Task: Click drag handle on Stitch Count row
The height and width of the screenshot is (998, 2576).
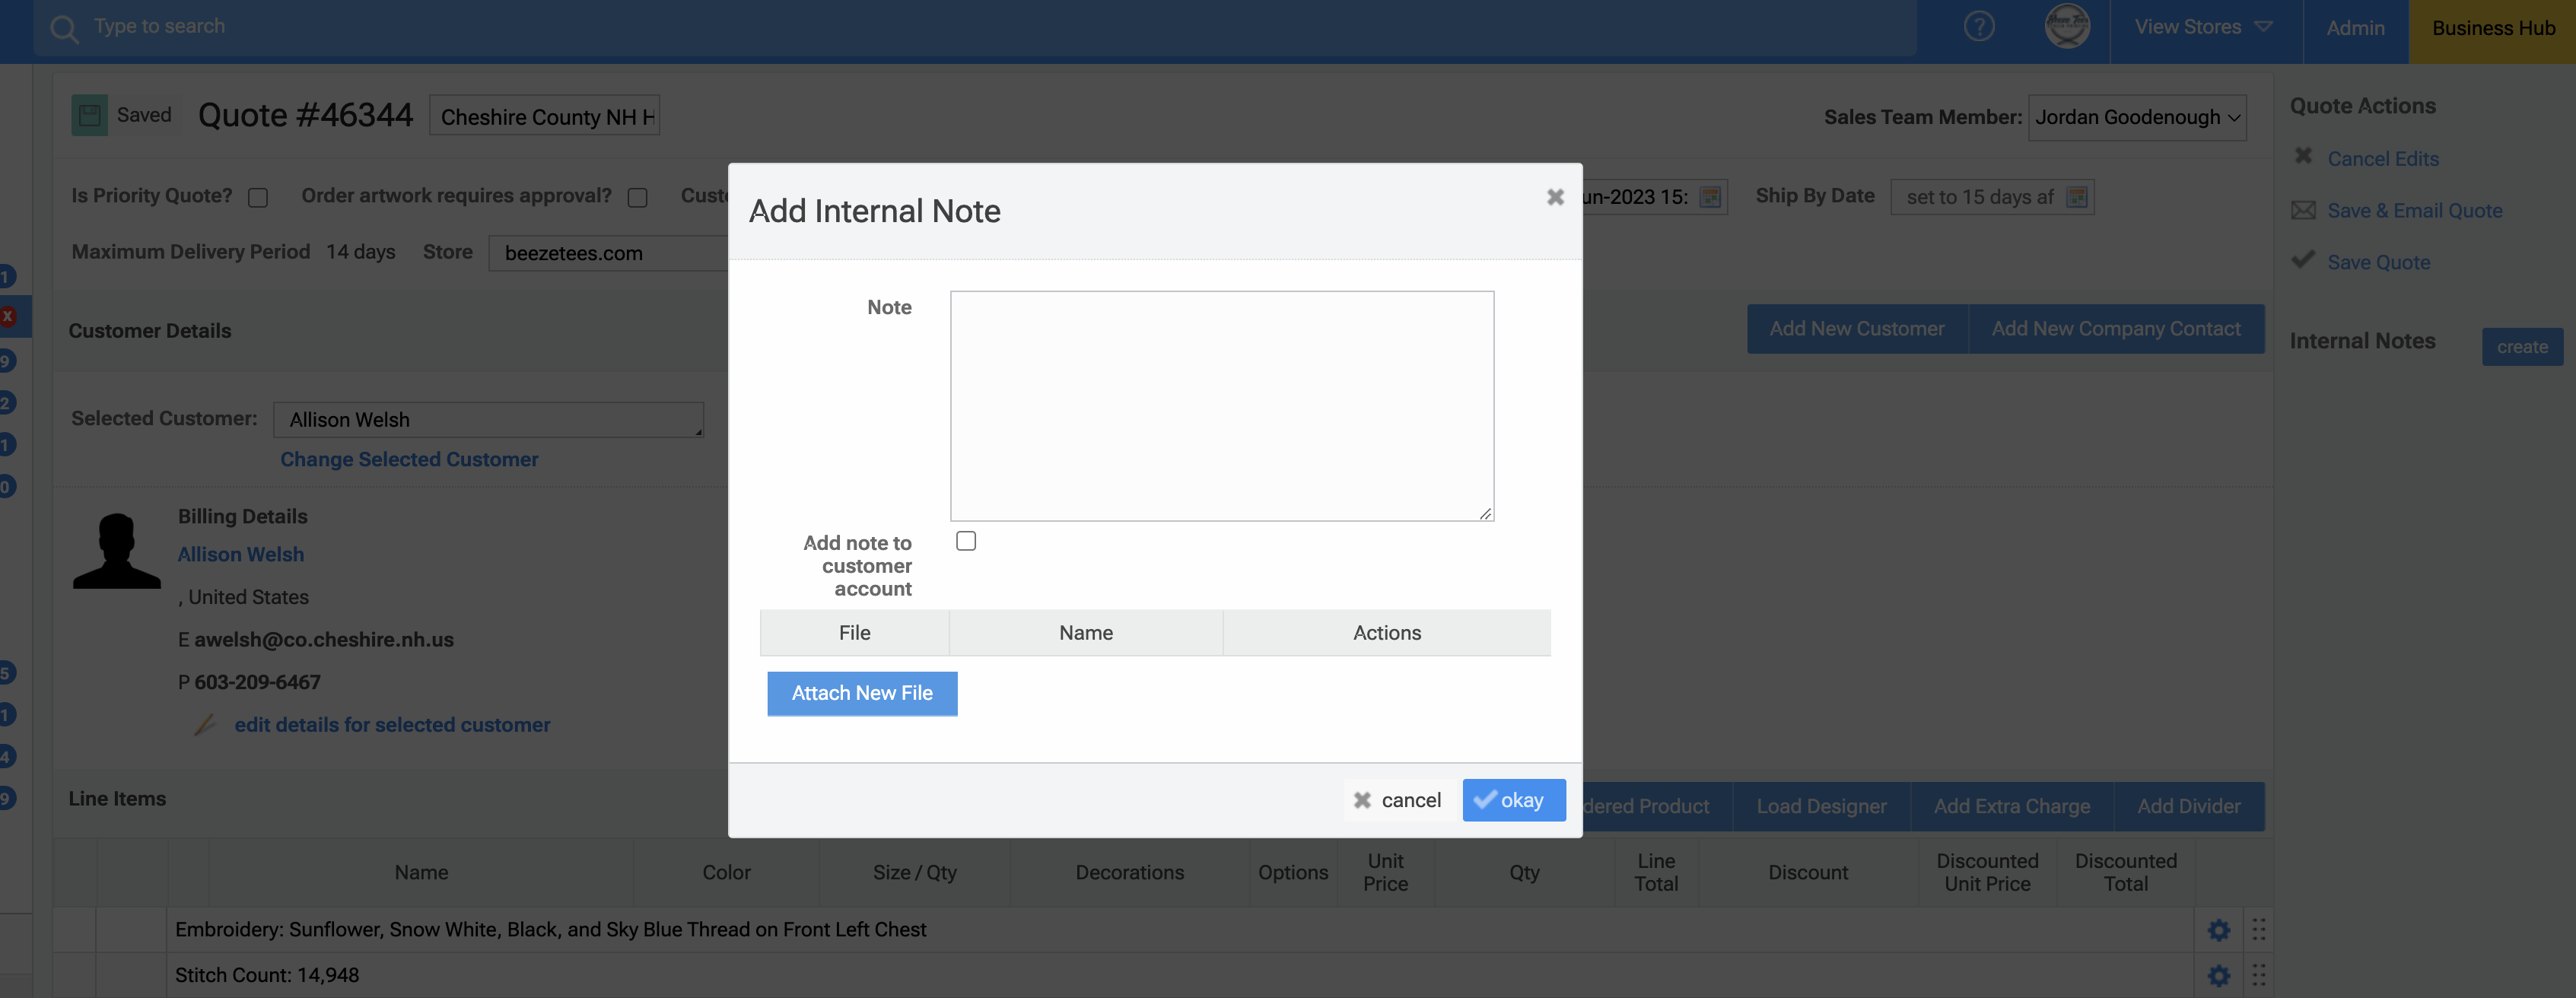Action: pos(2258,975)
